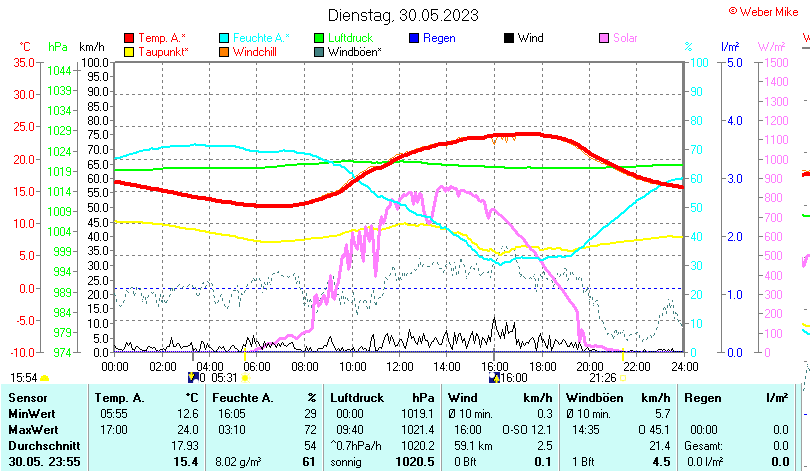This screenshot has width=810, height=471.
Task: Click the 'Sensor' table header
Action: click(28, 398)
